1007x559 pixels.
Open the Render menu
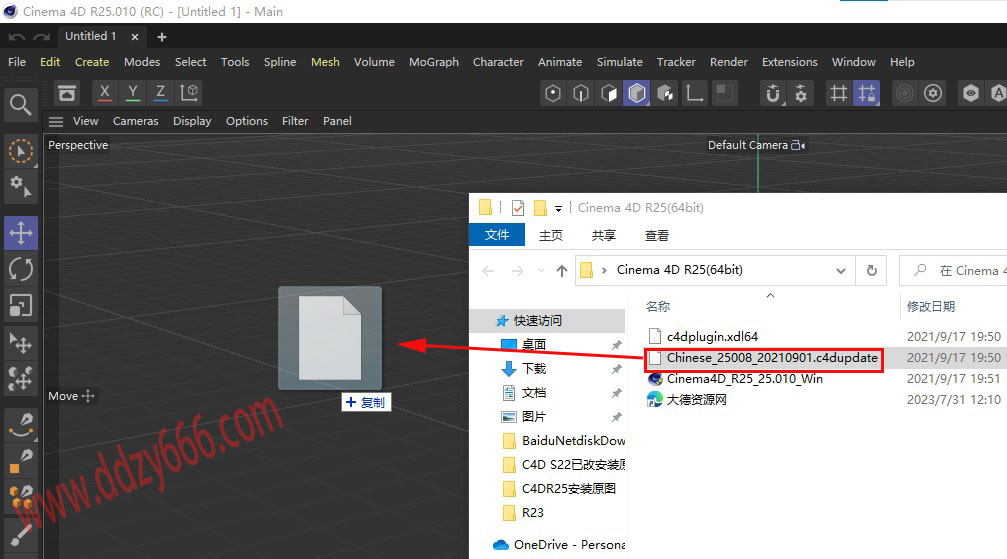coord(728,62)
